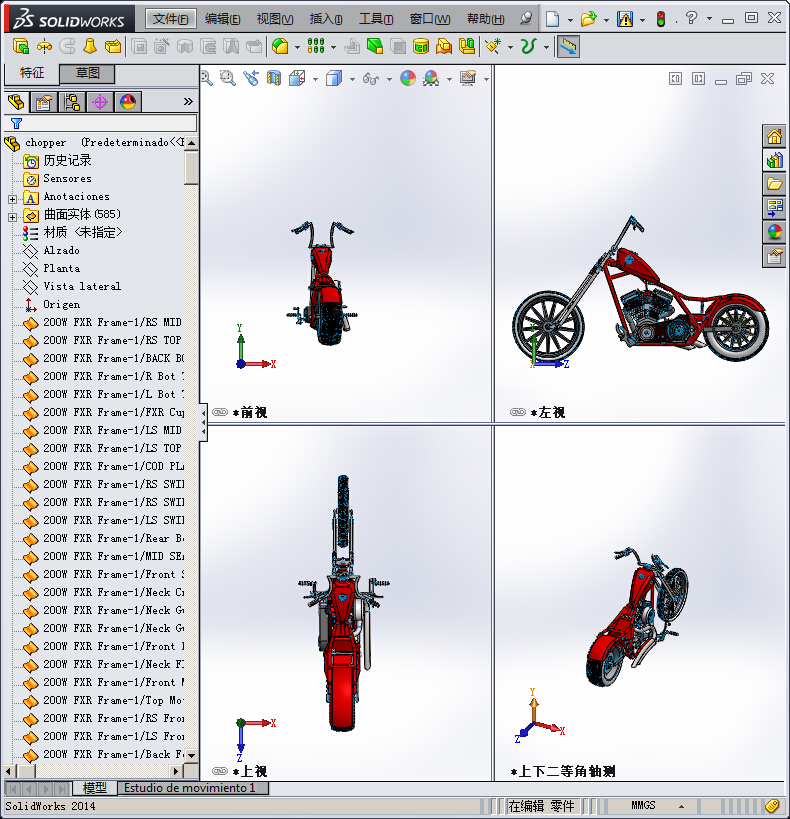Click the Display Style cube icon

click(334, 78)
